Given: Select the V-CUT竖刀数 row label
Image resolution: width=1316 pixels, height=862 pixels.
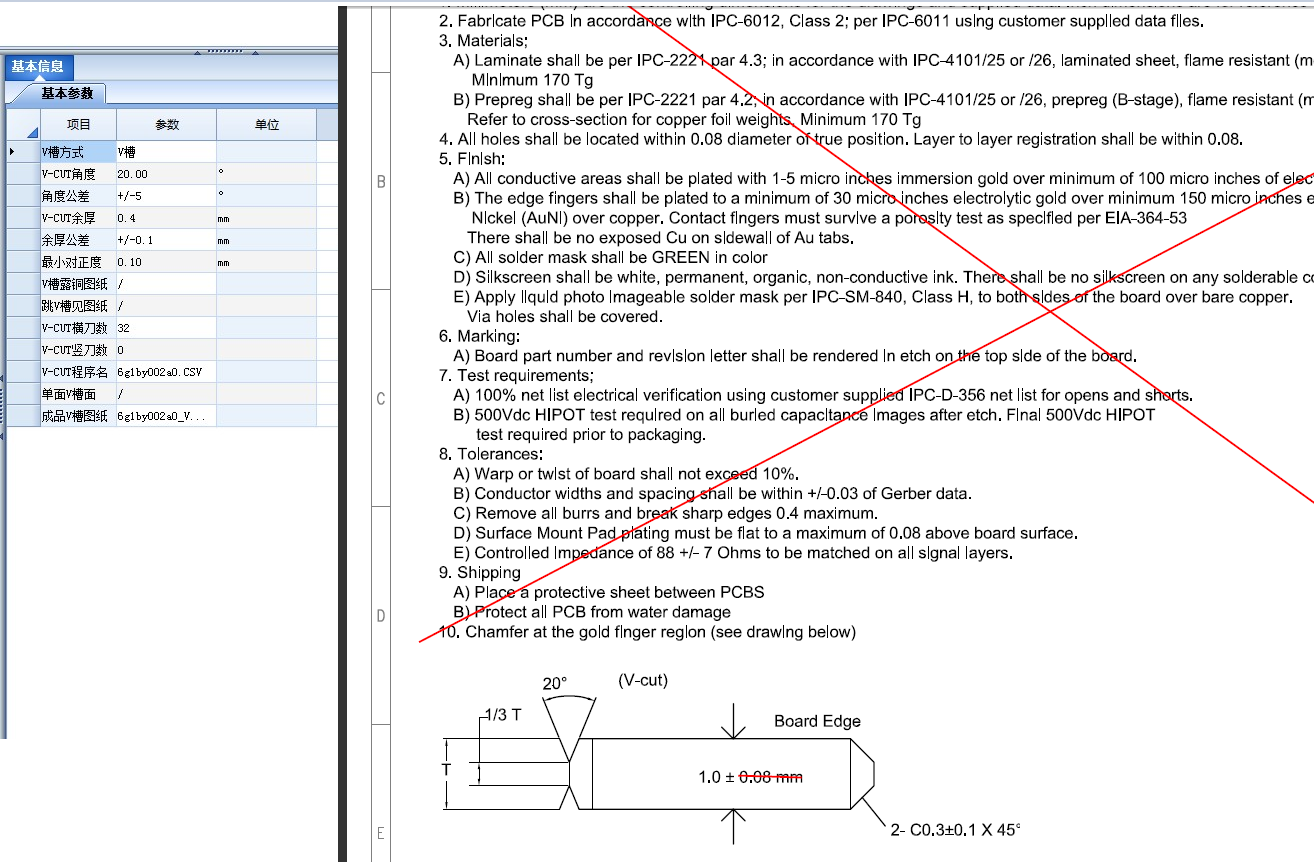Looking at the screenshot, I should [78, 350].
